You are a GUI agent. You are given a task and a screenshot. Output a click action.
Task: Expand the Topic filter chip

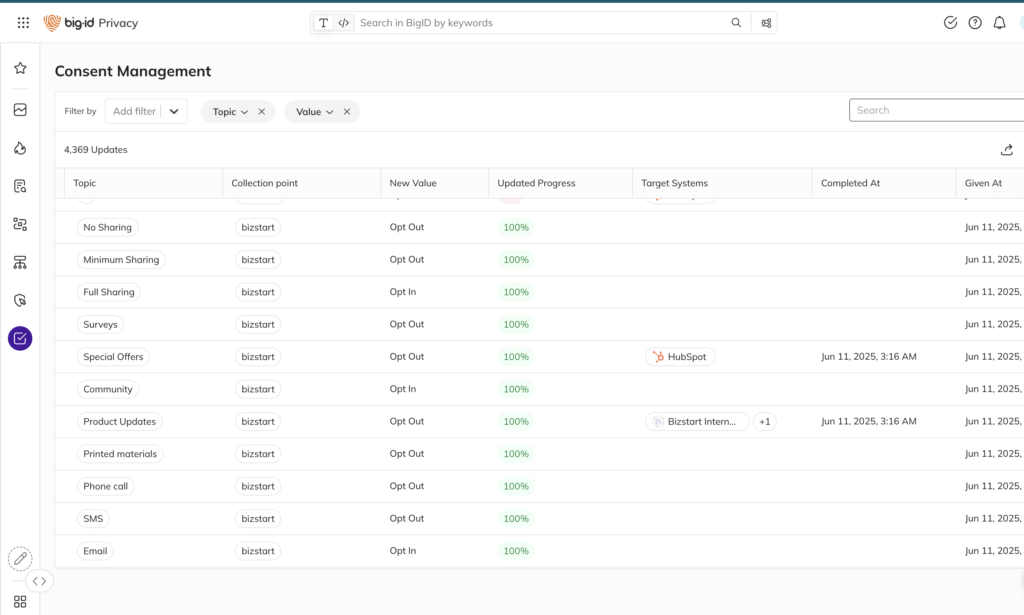[x=230, y=112]
